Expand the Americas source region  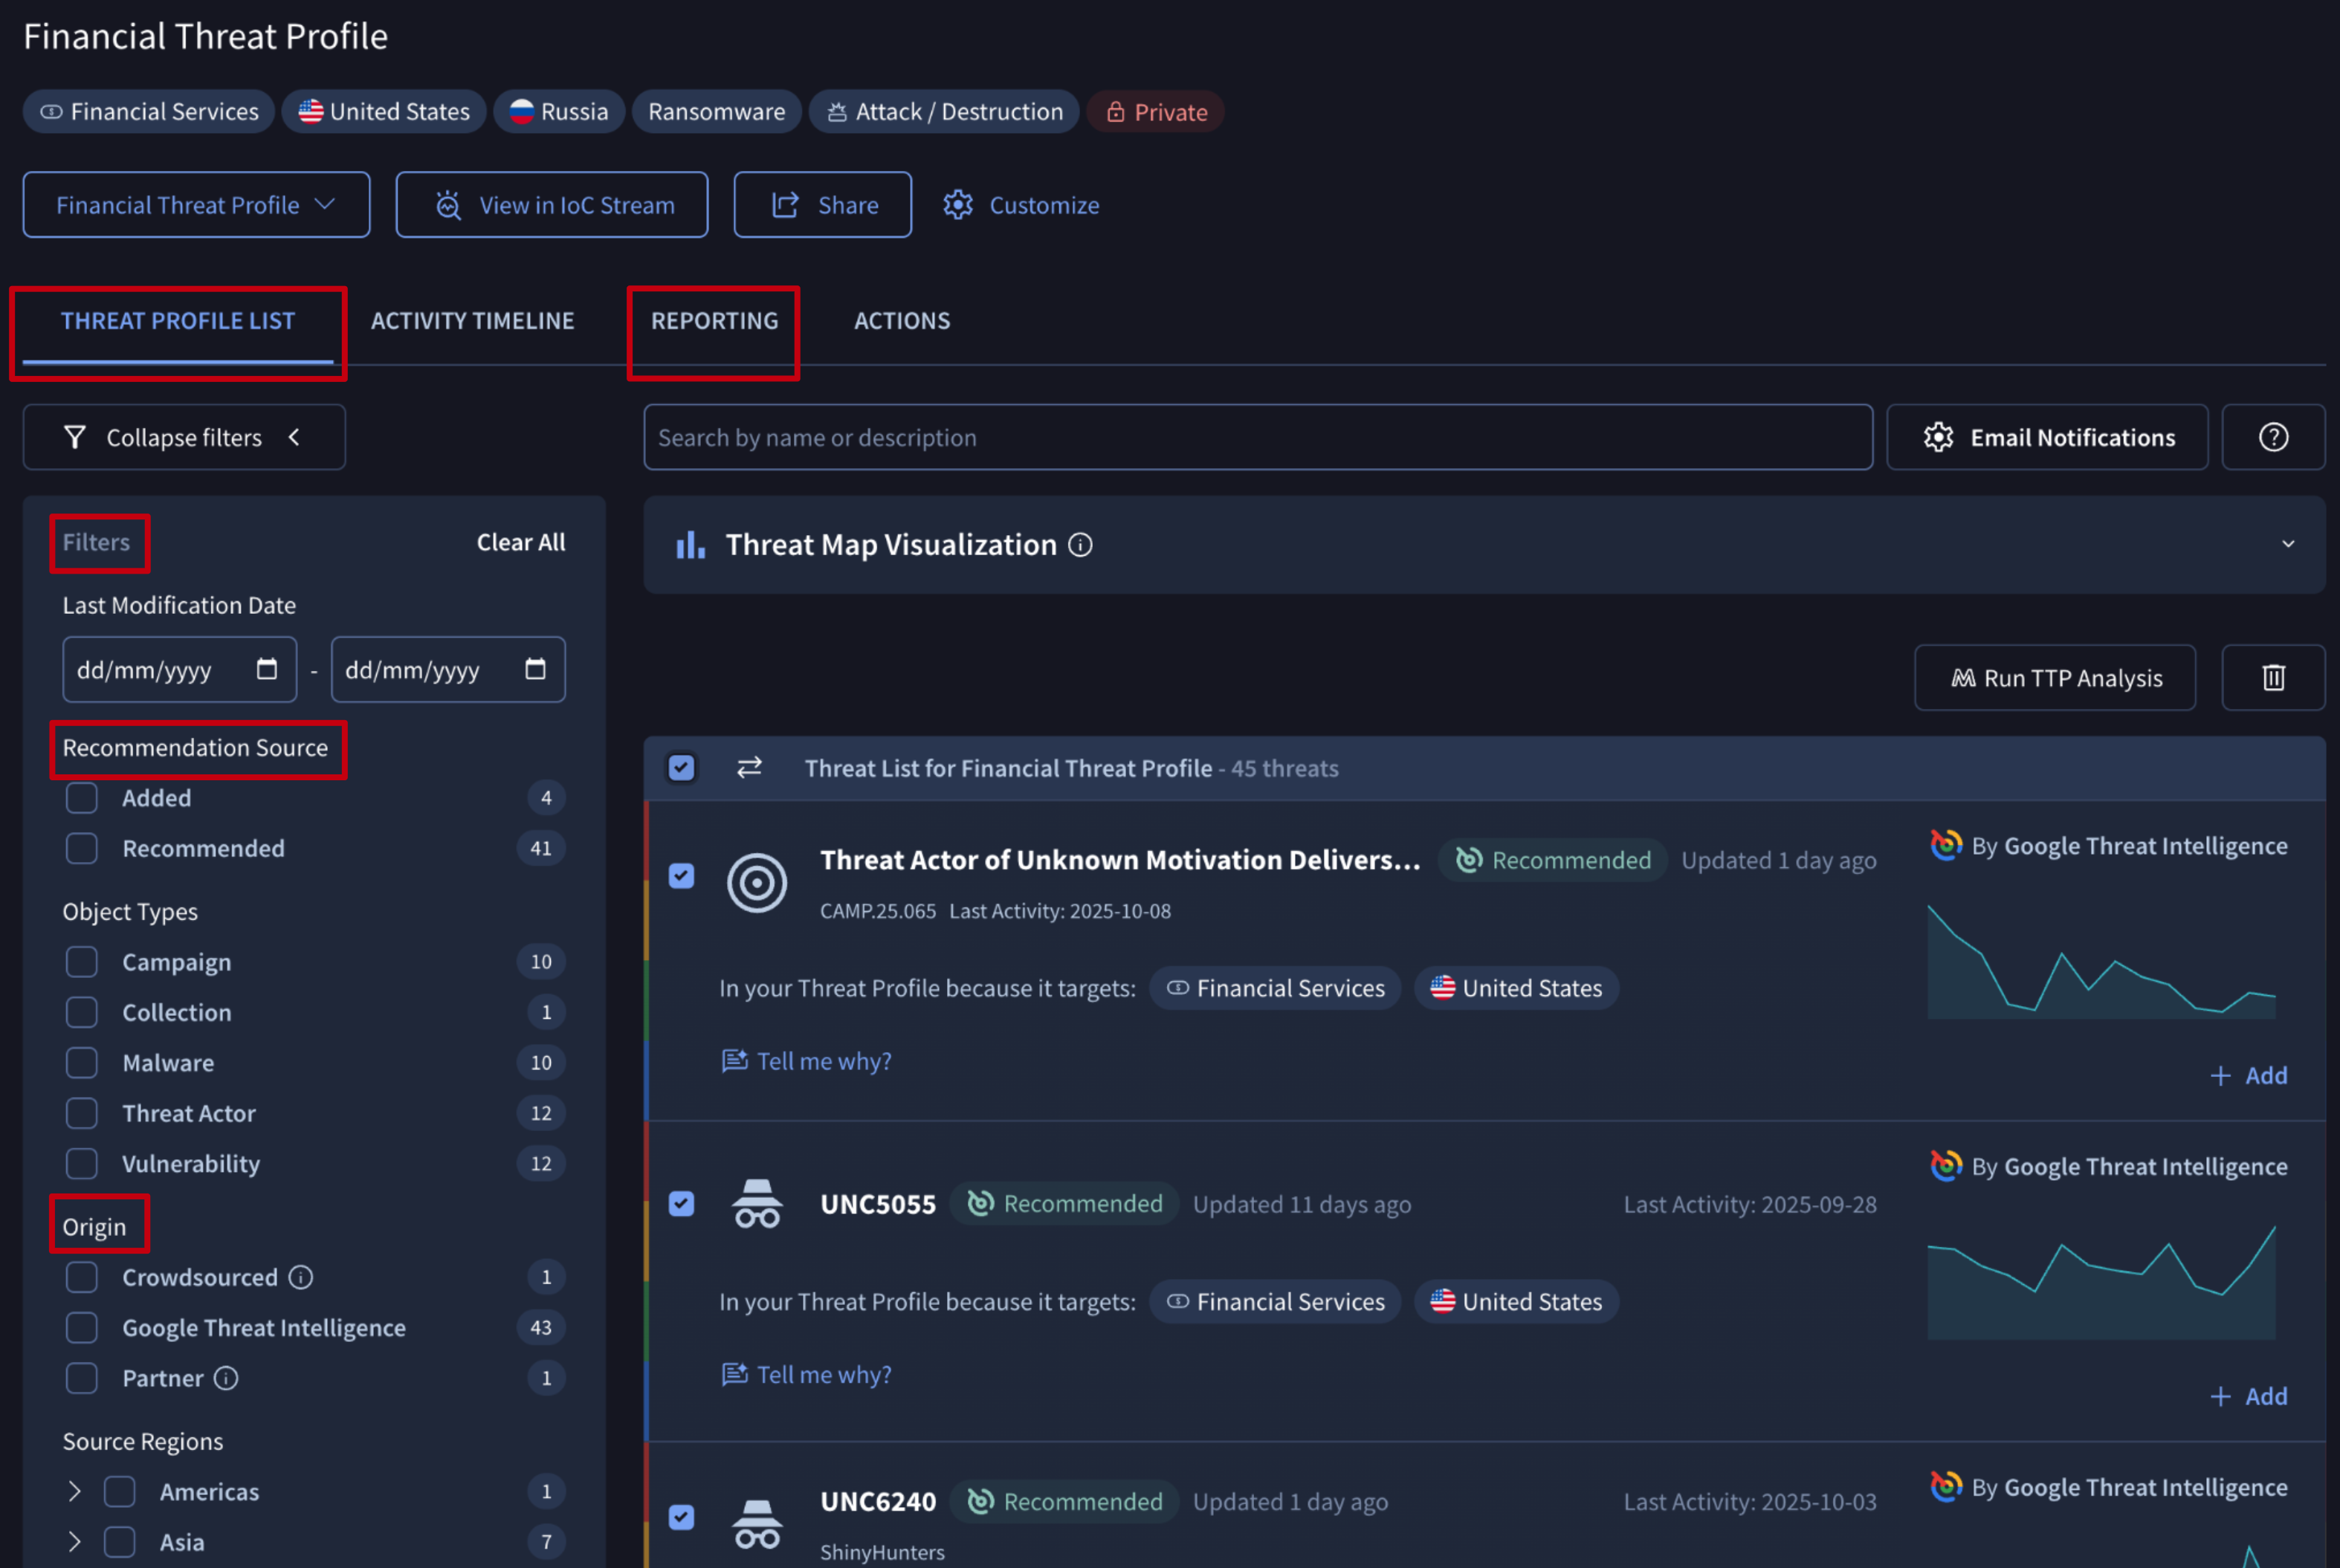click(x=74, y=1491)
